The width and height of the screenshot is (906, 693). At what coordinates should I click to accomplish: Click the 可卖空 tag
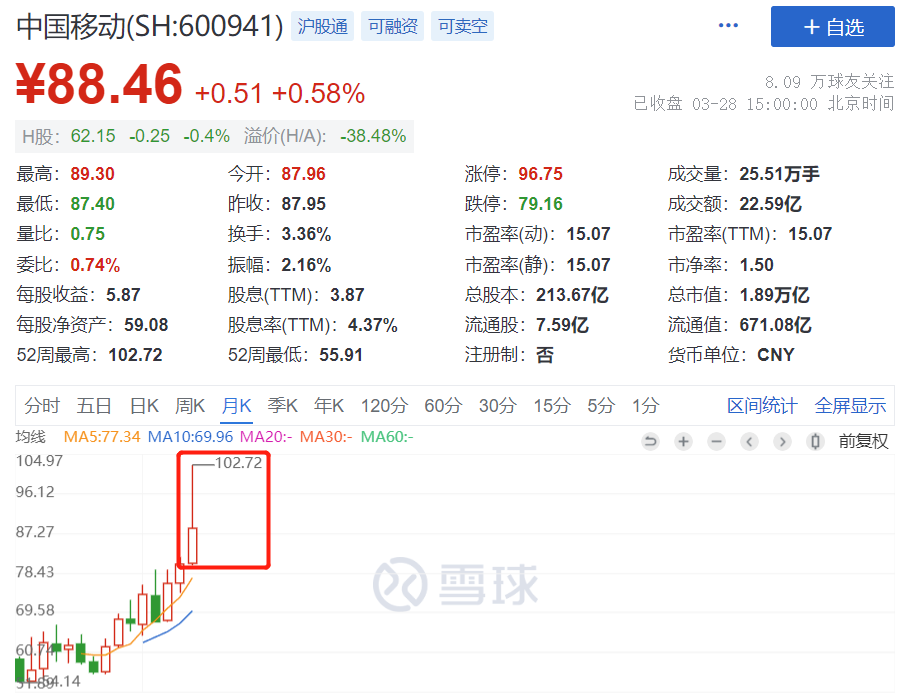(x=462, y=26)
